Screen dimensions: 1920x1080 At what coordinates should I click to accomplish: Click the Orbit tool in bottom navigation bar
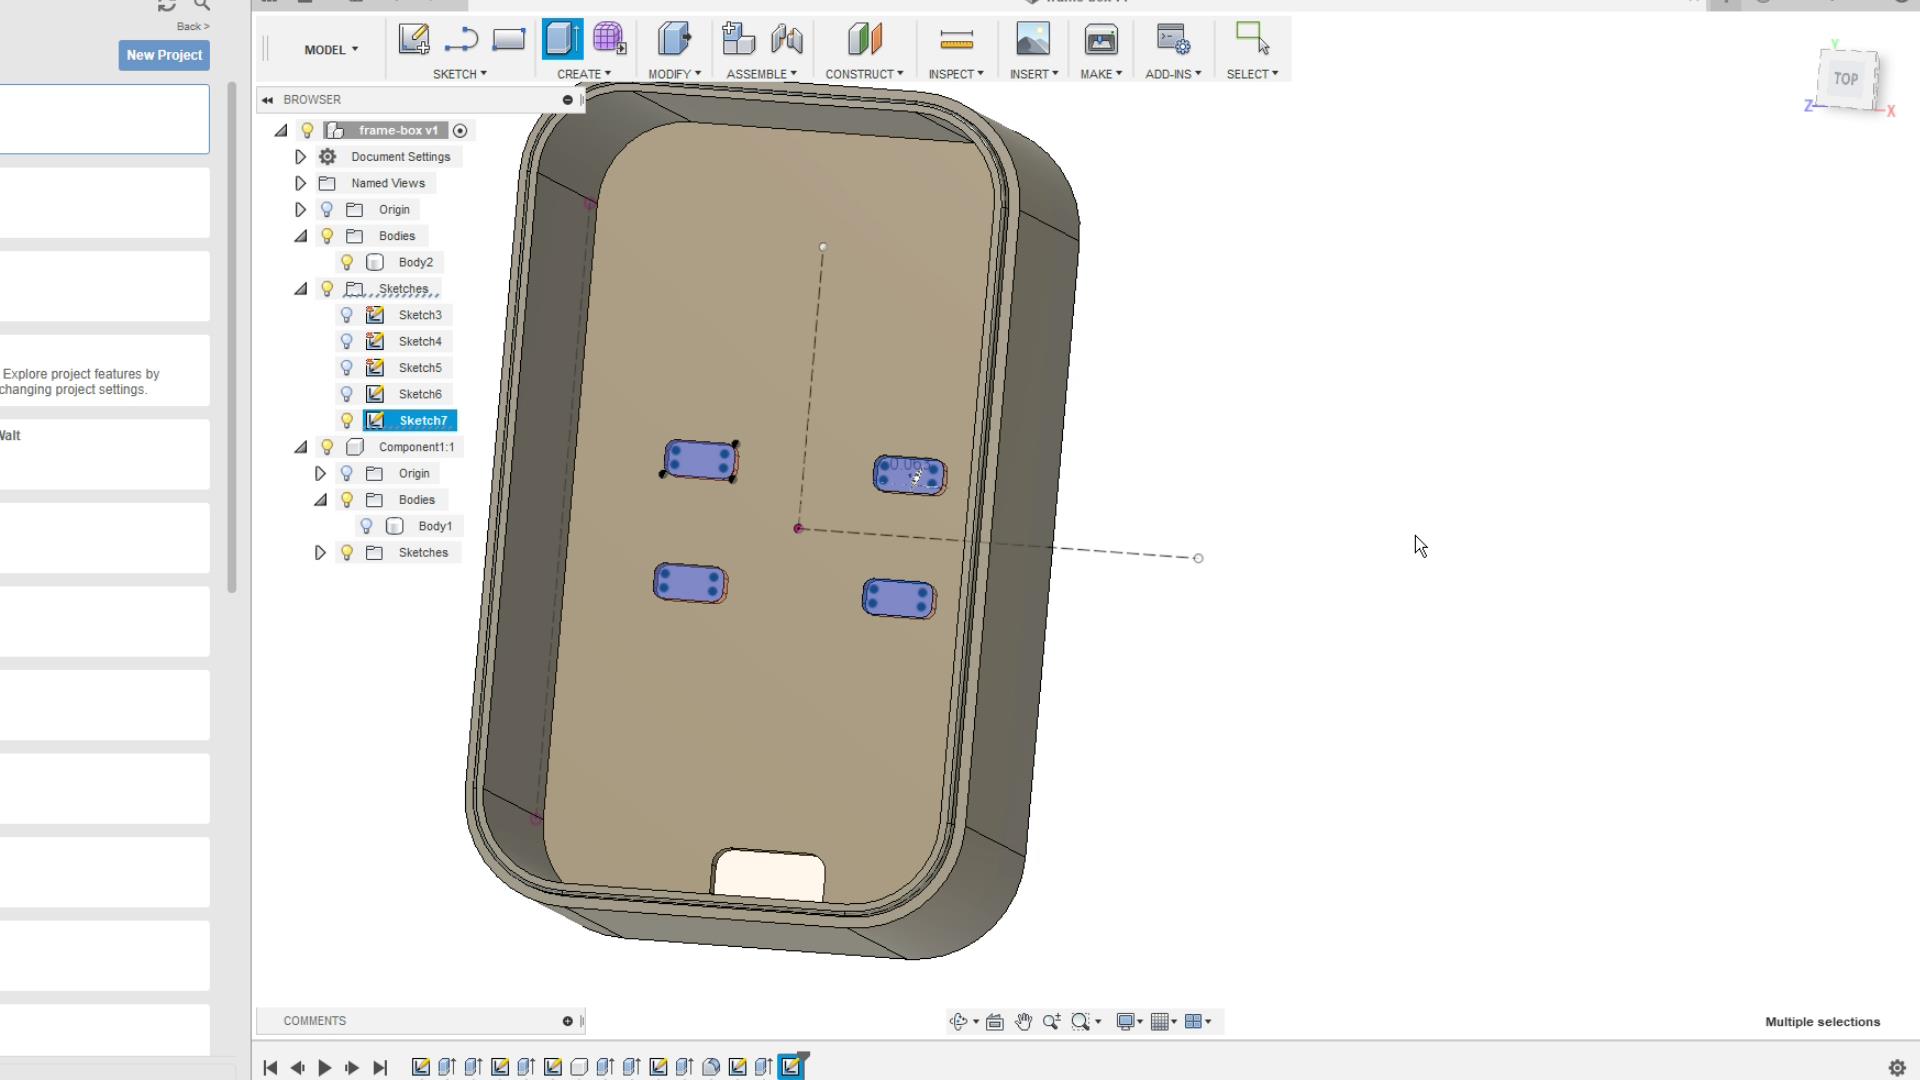(x=959, y=1021)
